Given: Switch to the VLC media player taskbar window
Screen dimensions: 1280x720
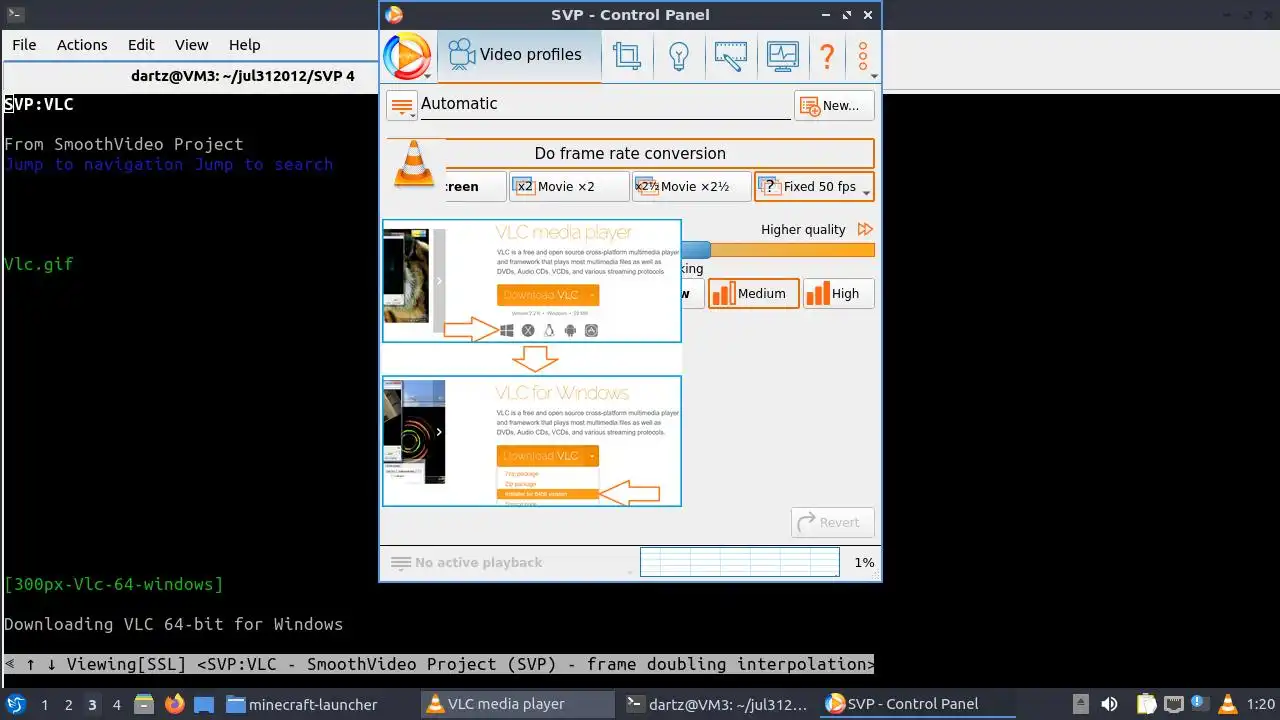Looking at the screenshot, I should coord(517,704).
